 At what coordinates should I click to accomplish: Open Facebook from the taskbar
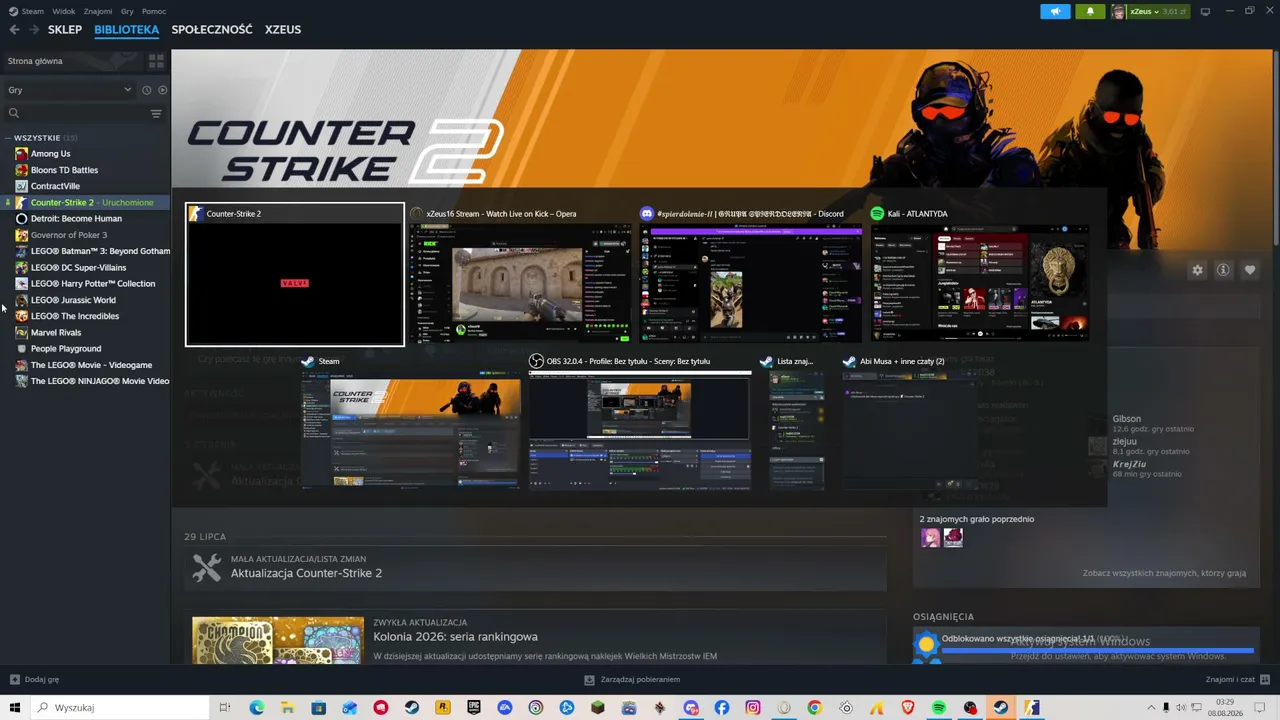click(722, 708)
